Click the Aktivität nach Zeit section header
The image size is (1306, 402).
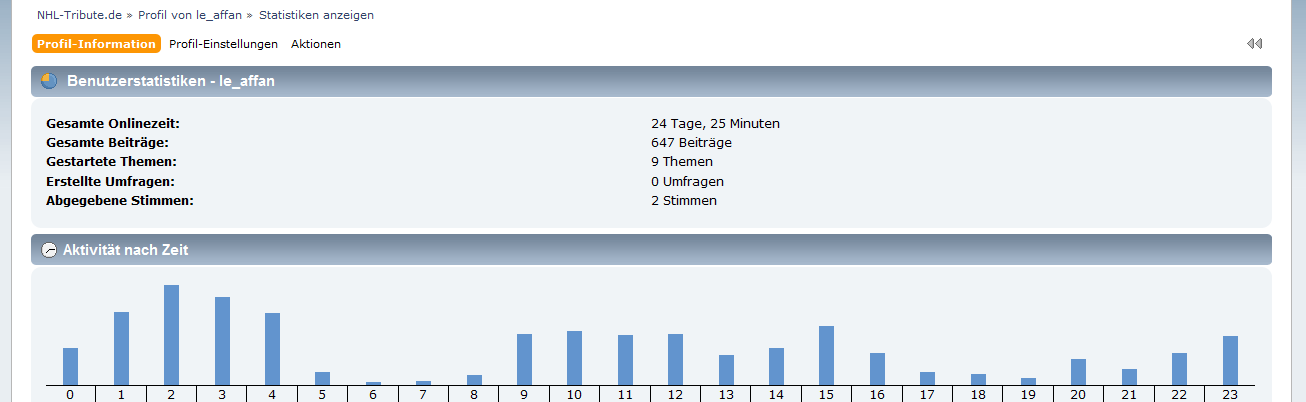(650, 250)
